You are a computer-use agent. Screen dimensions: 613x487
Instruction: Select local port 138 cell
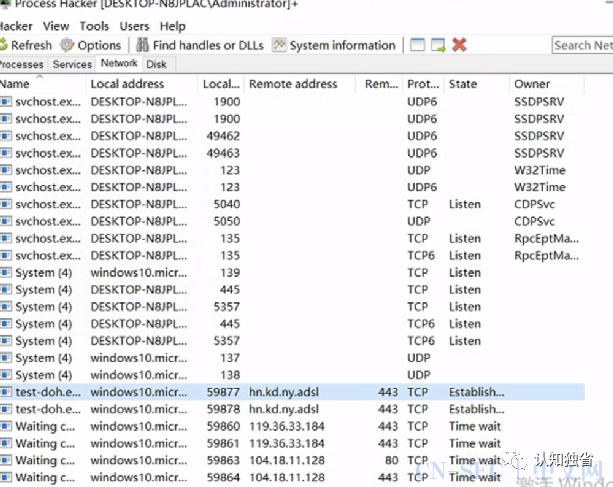[x=230, y=375]
